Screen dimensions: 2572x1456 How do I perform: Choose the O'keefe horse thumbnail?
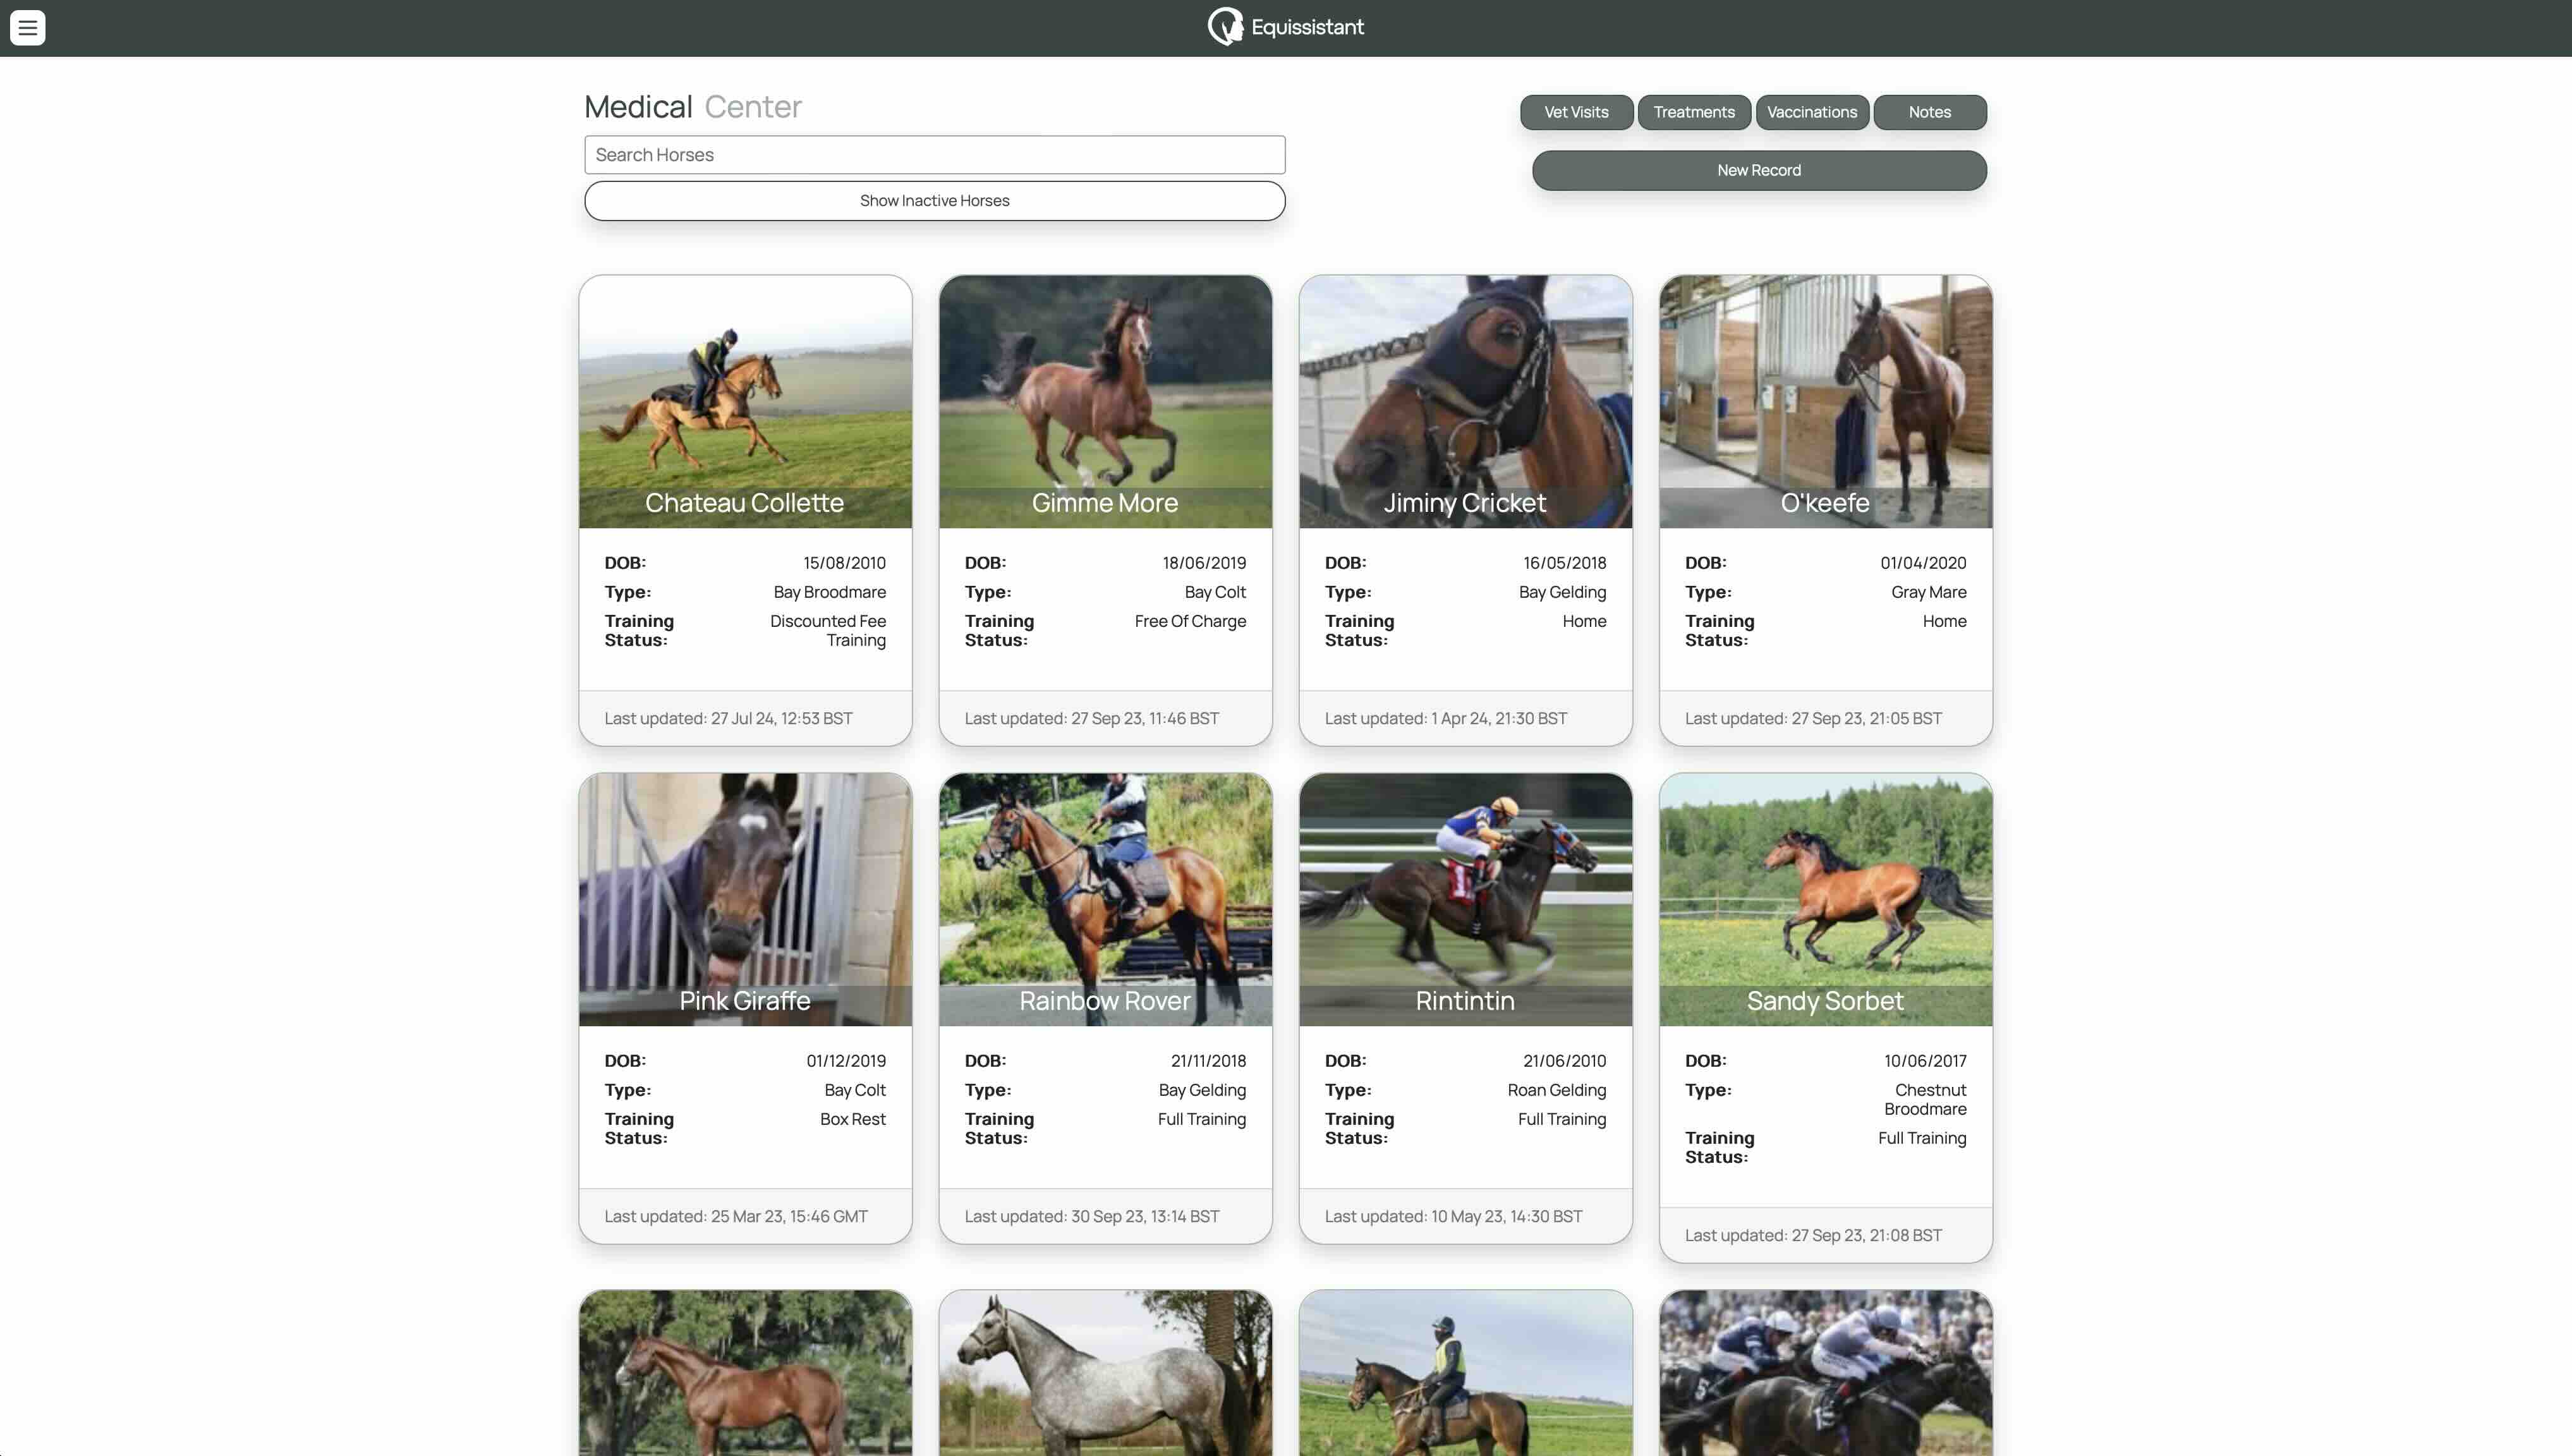tap(1825, 401)
